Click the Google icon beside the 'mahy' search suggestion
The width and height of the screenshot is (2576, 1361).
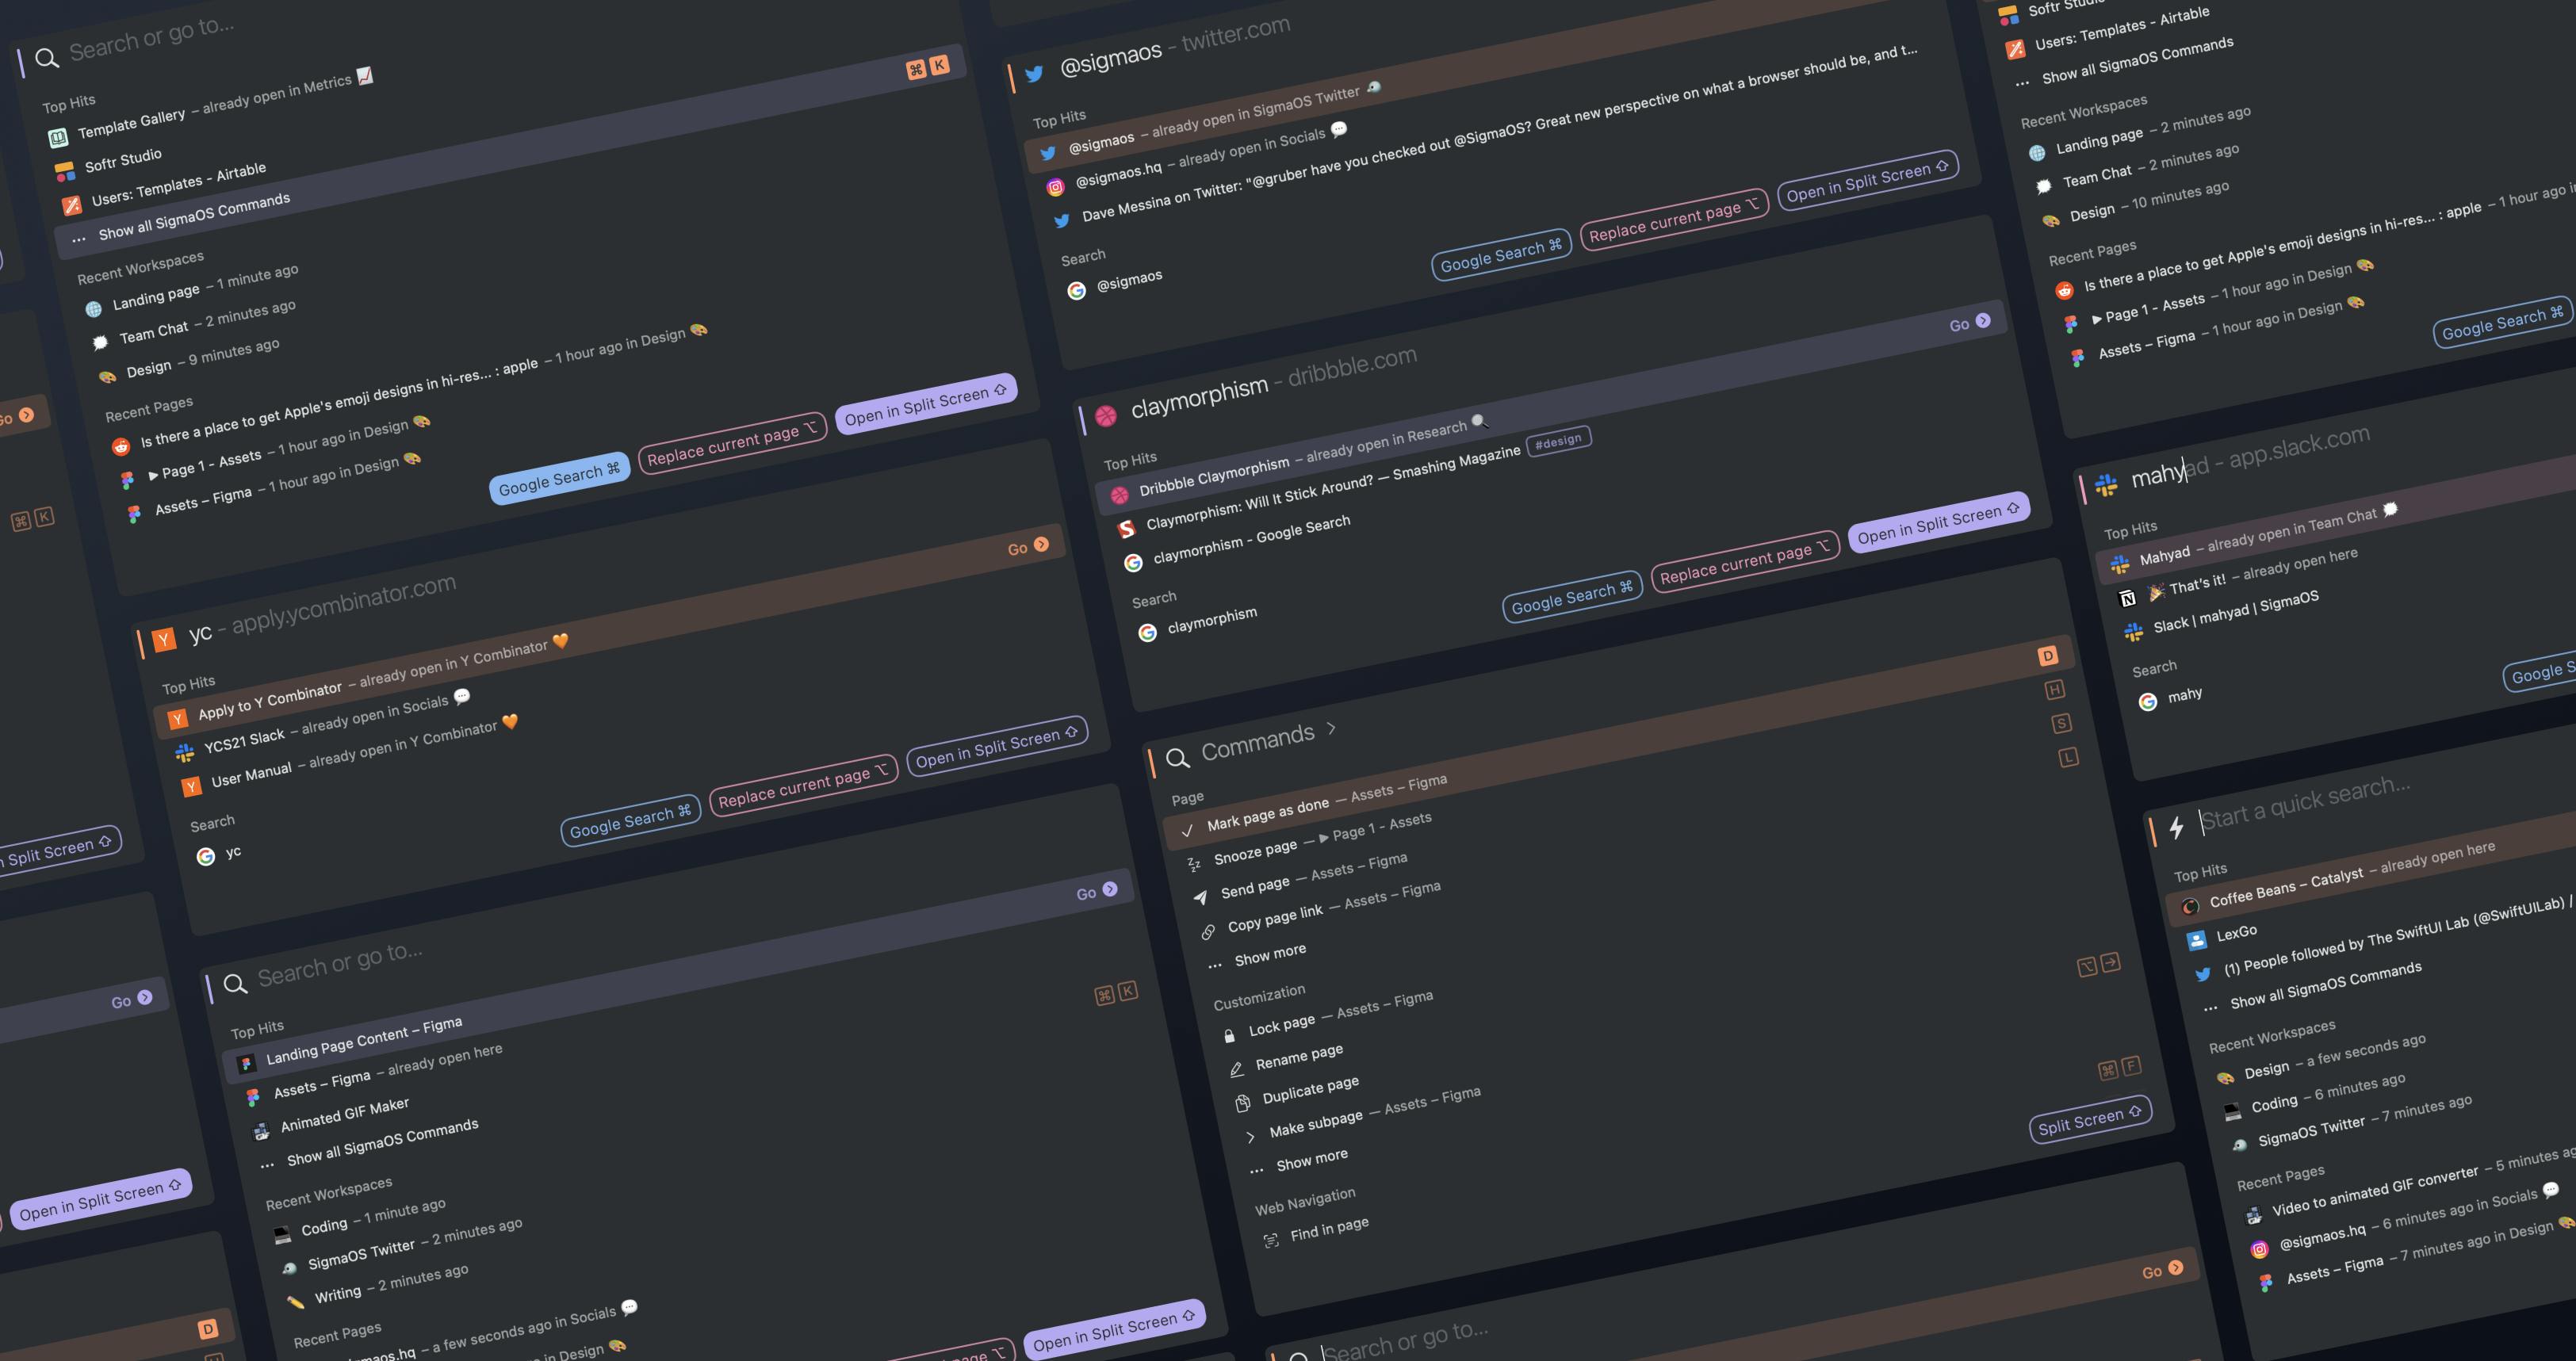pyautogui.click(x=2148, y=702)
